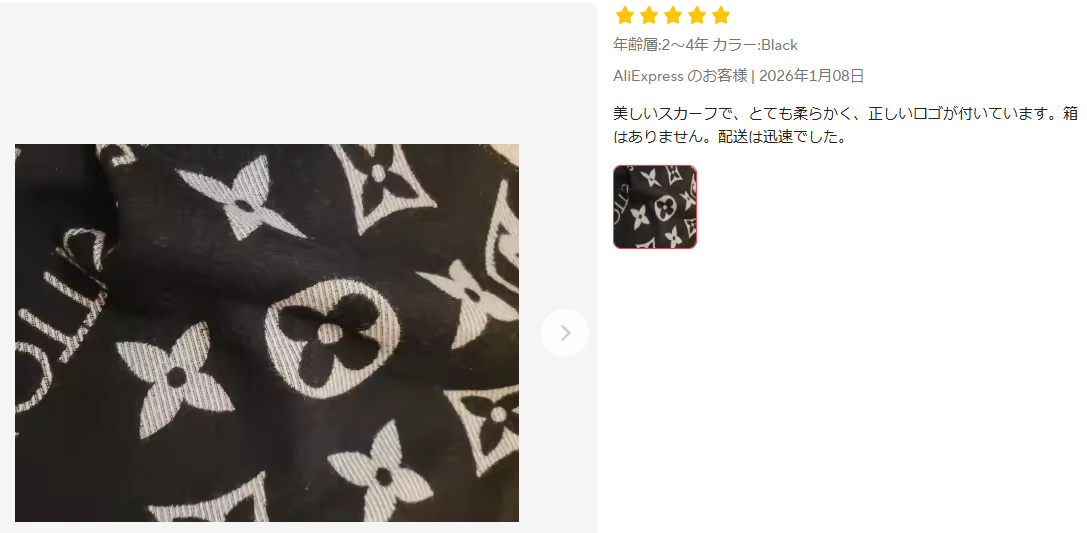1087x533 pixels.
Task: Select the third rating star
Action: point(673,15)
